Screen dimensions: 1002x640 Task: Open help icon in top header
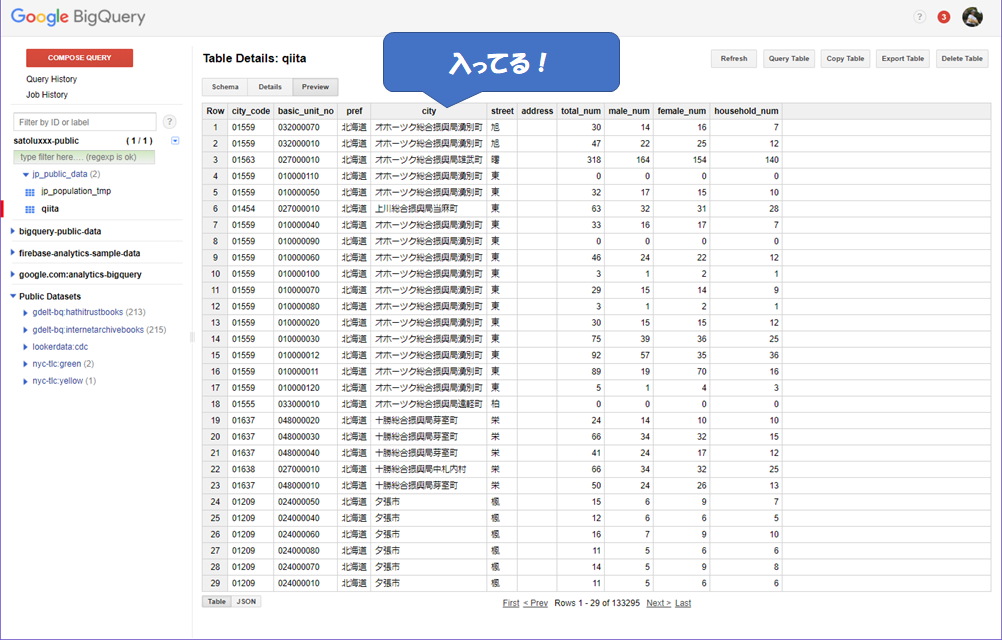click(x=920, y=17)
